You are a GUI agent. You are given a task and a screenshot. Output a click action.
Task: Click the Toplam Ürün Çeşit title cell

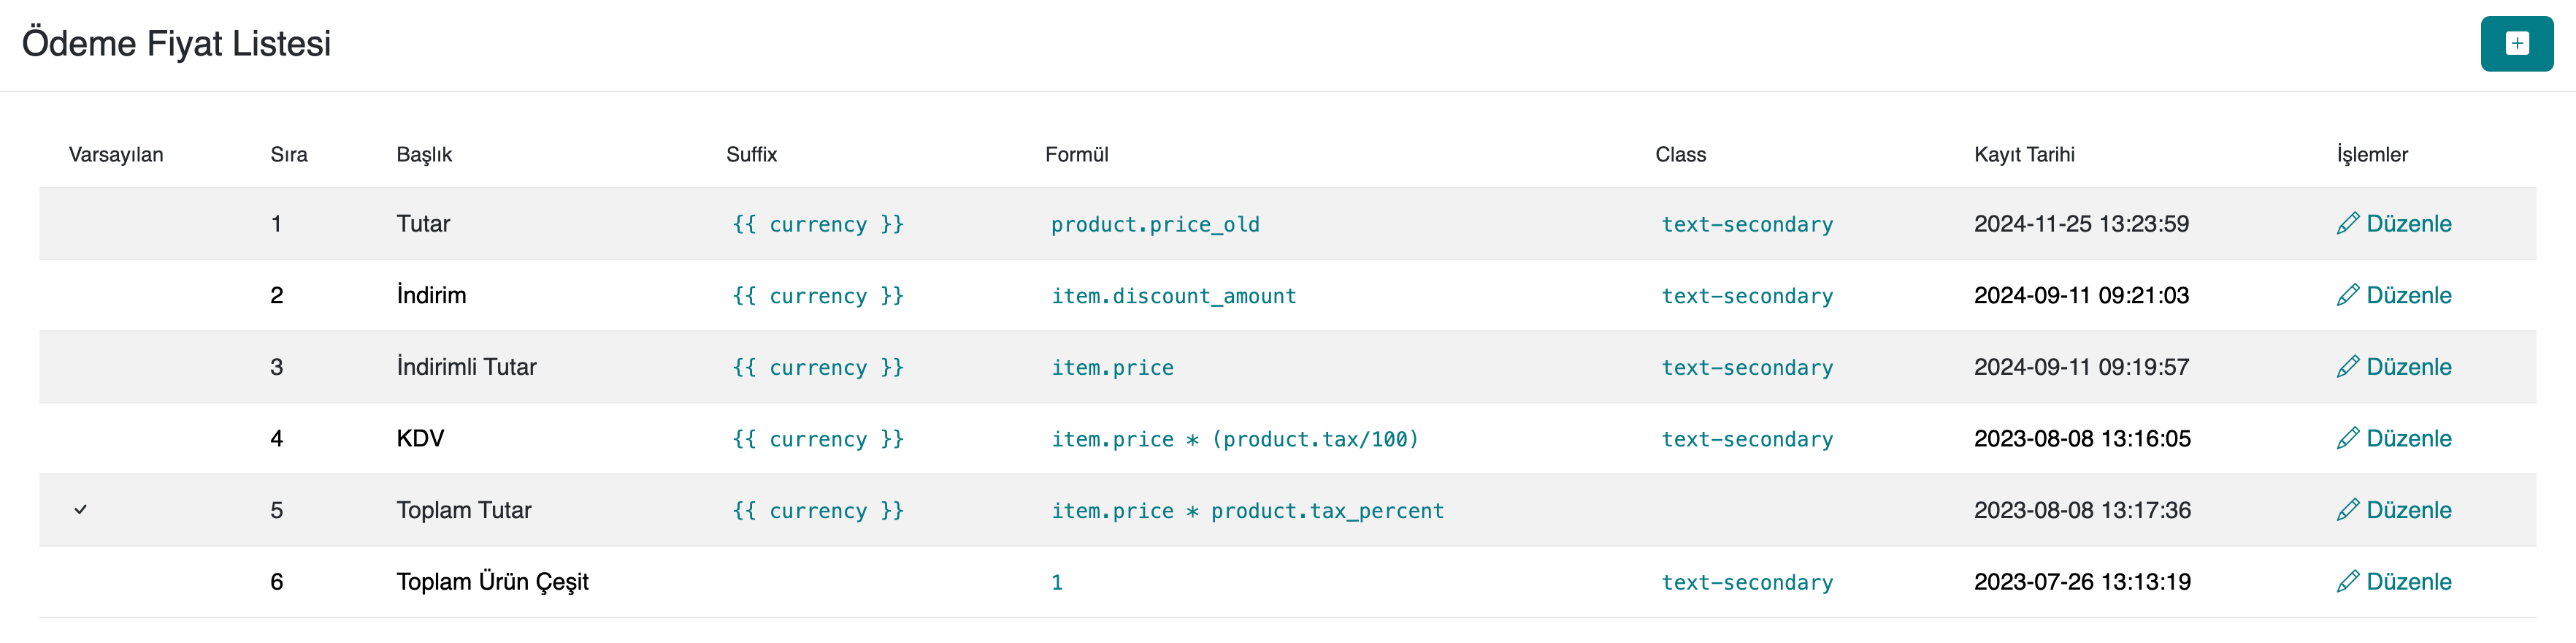pos(492,582)
